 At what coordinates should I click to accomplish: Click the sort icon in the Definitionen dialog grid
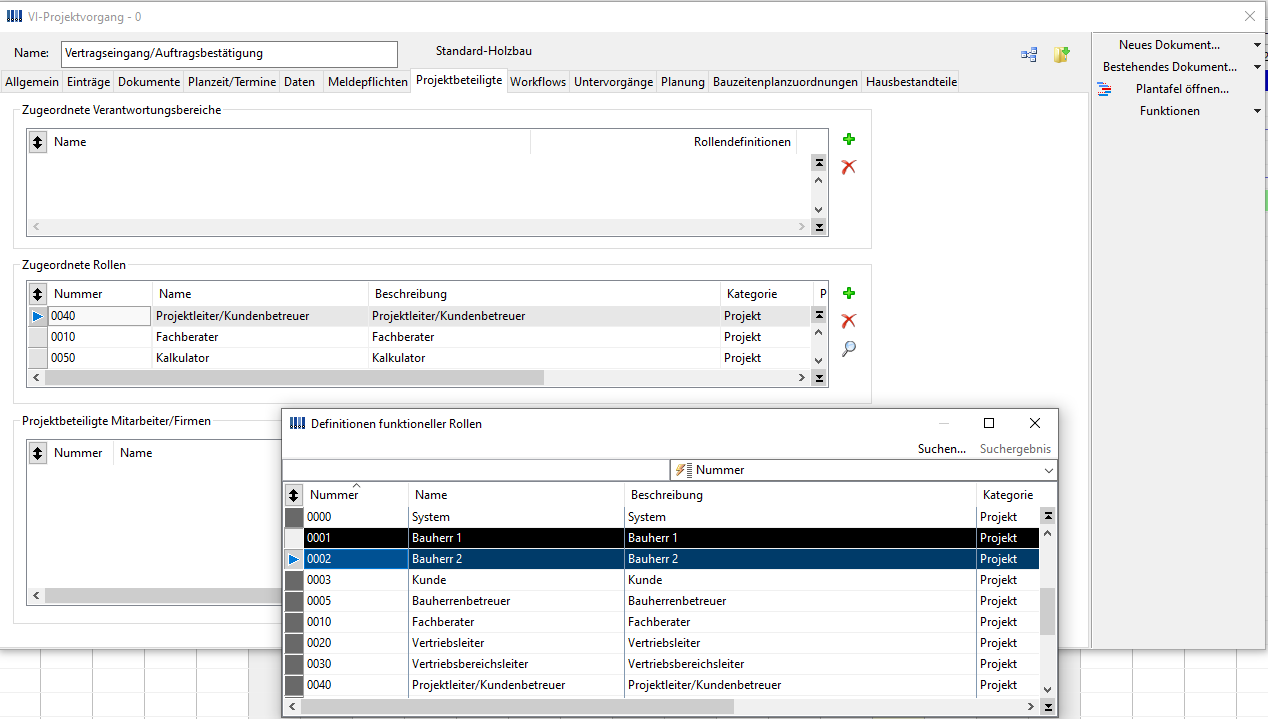point(293,495)
